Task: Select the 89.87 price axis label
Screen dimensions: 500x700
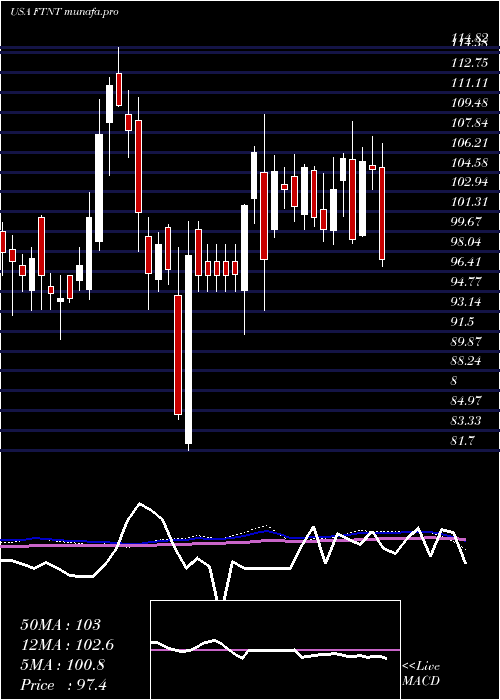Action: coord(467,342)
